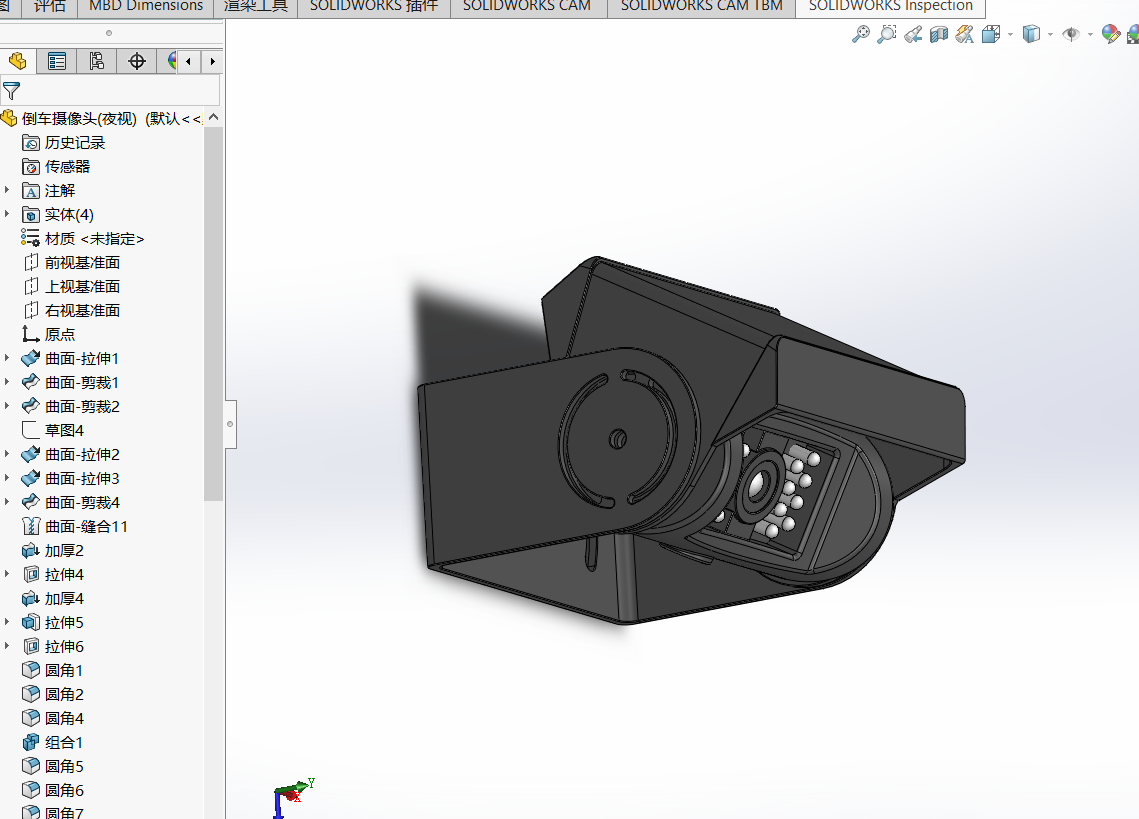Image resolution: width=1139 pixels, height=819 pixels.
Task: Switch to the 渲染工具 tab
Action: (x=256, y=7)
